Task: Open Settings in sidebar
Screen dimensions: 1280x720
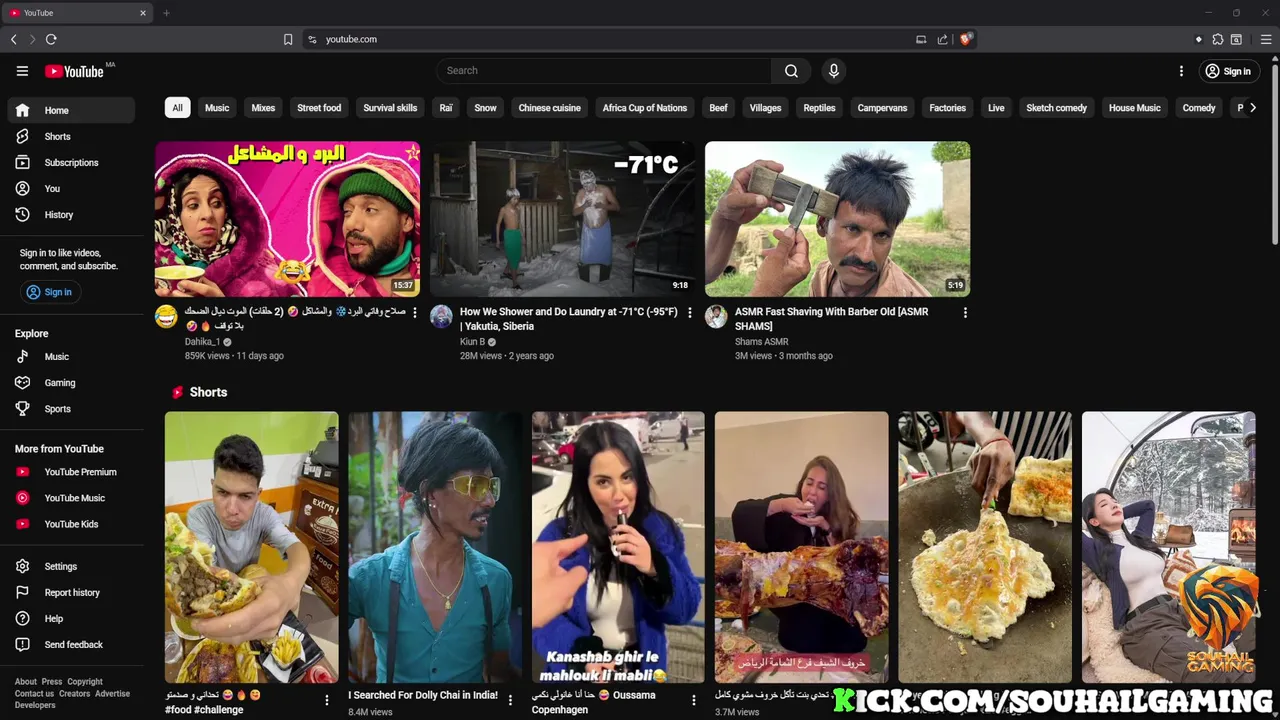Action: [x=70, y=566]
